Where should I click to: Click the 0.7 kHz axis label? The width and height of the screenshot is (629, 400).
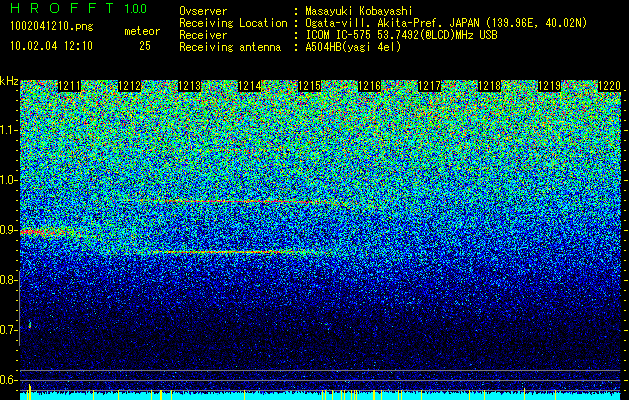(x=8, y=330)
